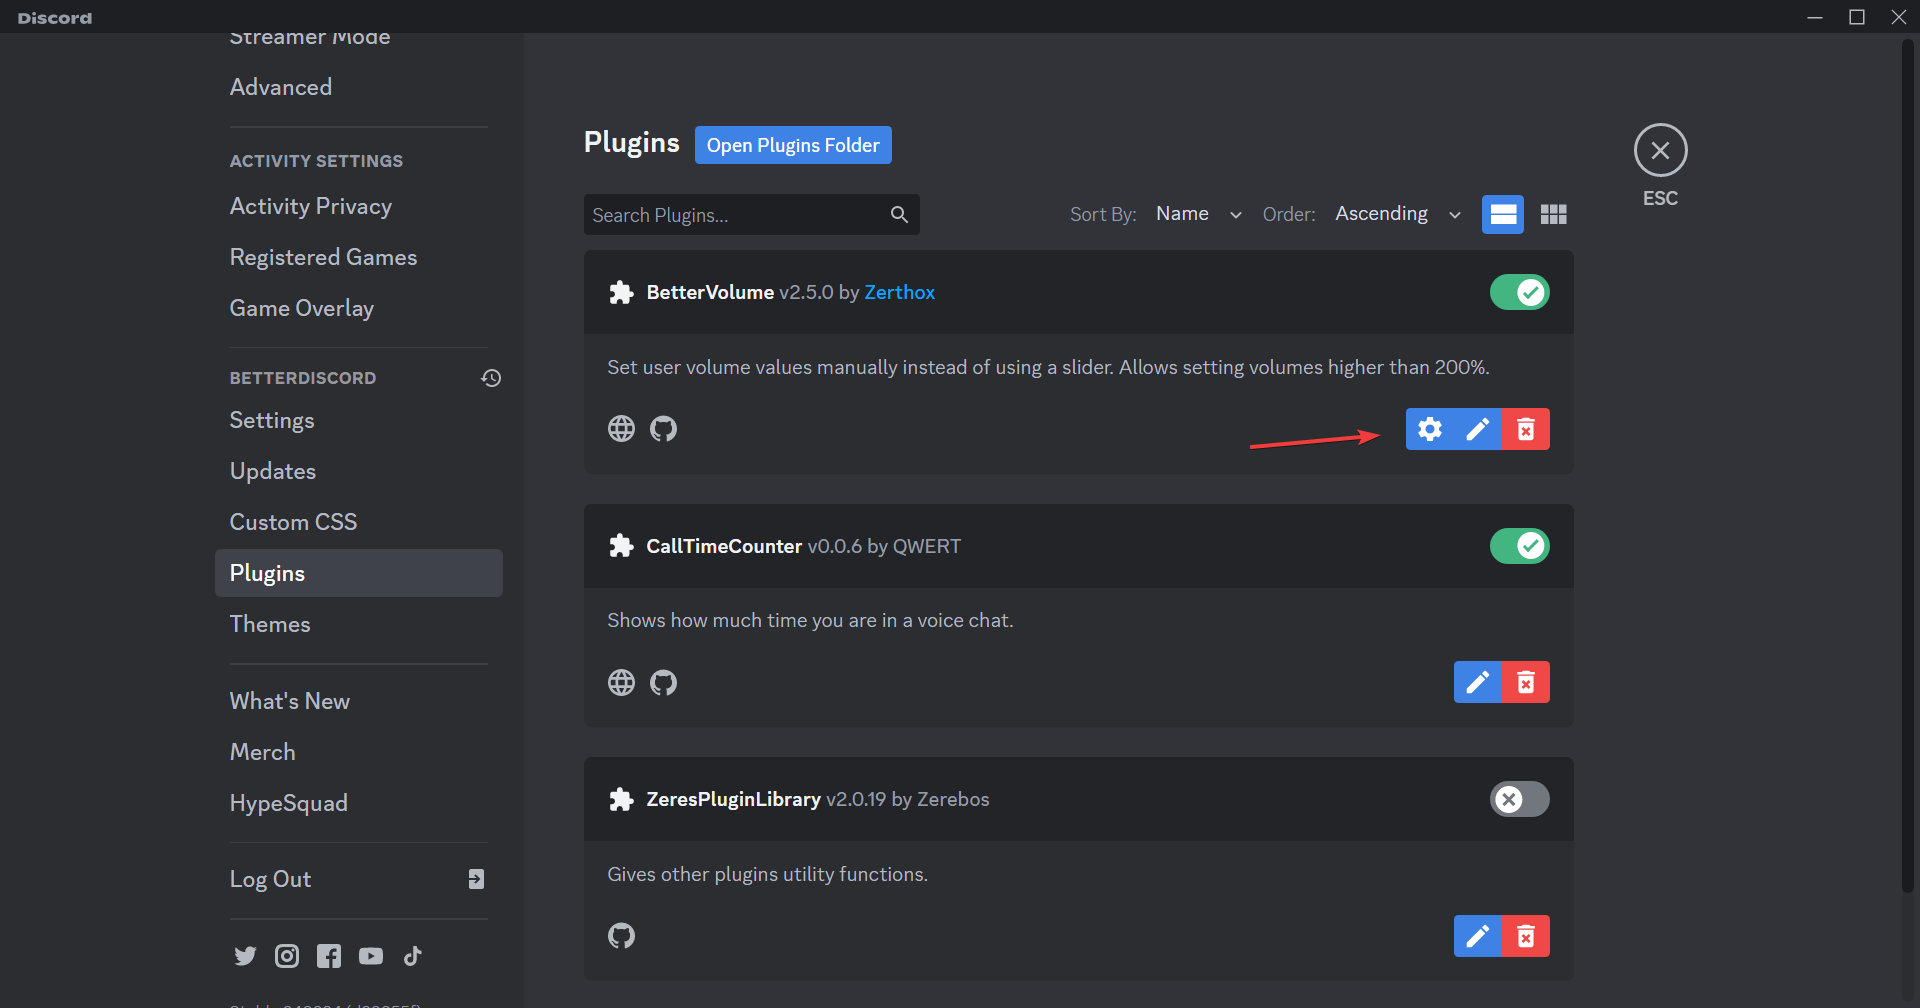The width and height of the screenshot is (1920, 1008).
Task: Open ZeresPluginLibrary GitHub source icon
Action: (x=621, y=936)
